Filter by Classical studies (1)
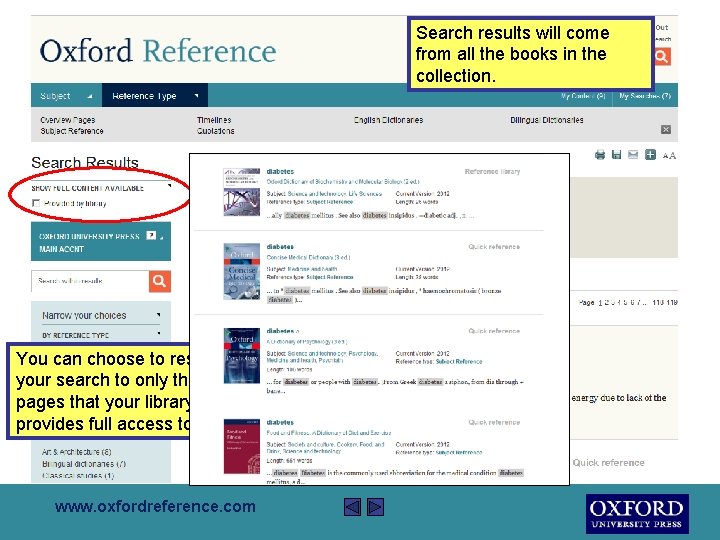The image size is (720, 540). pyautogui.click(x=78, y=476)
